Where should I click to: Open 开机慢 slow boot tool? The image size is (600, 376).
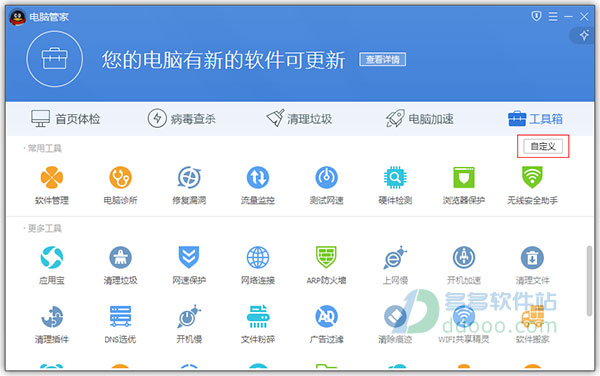click(189, 324)
